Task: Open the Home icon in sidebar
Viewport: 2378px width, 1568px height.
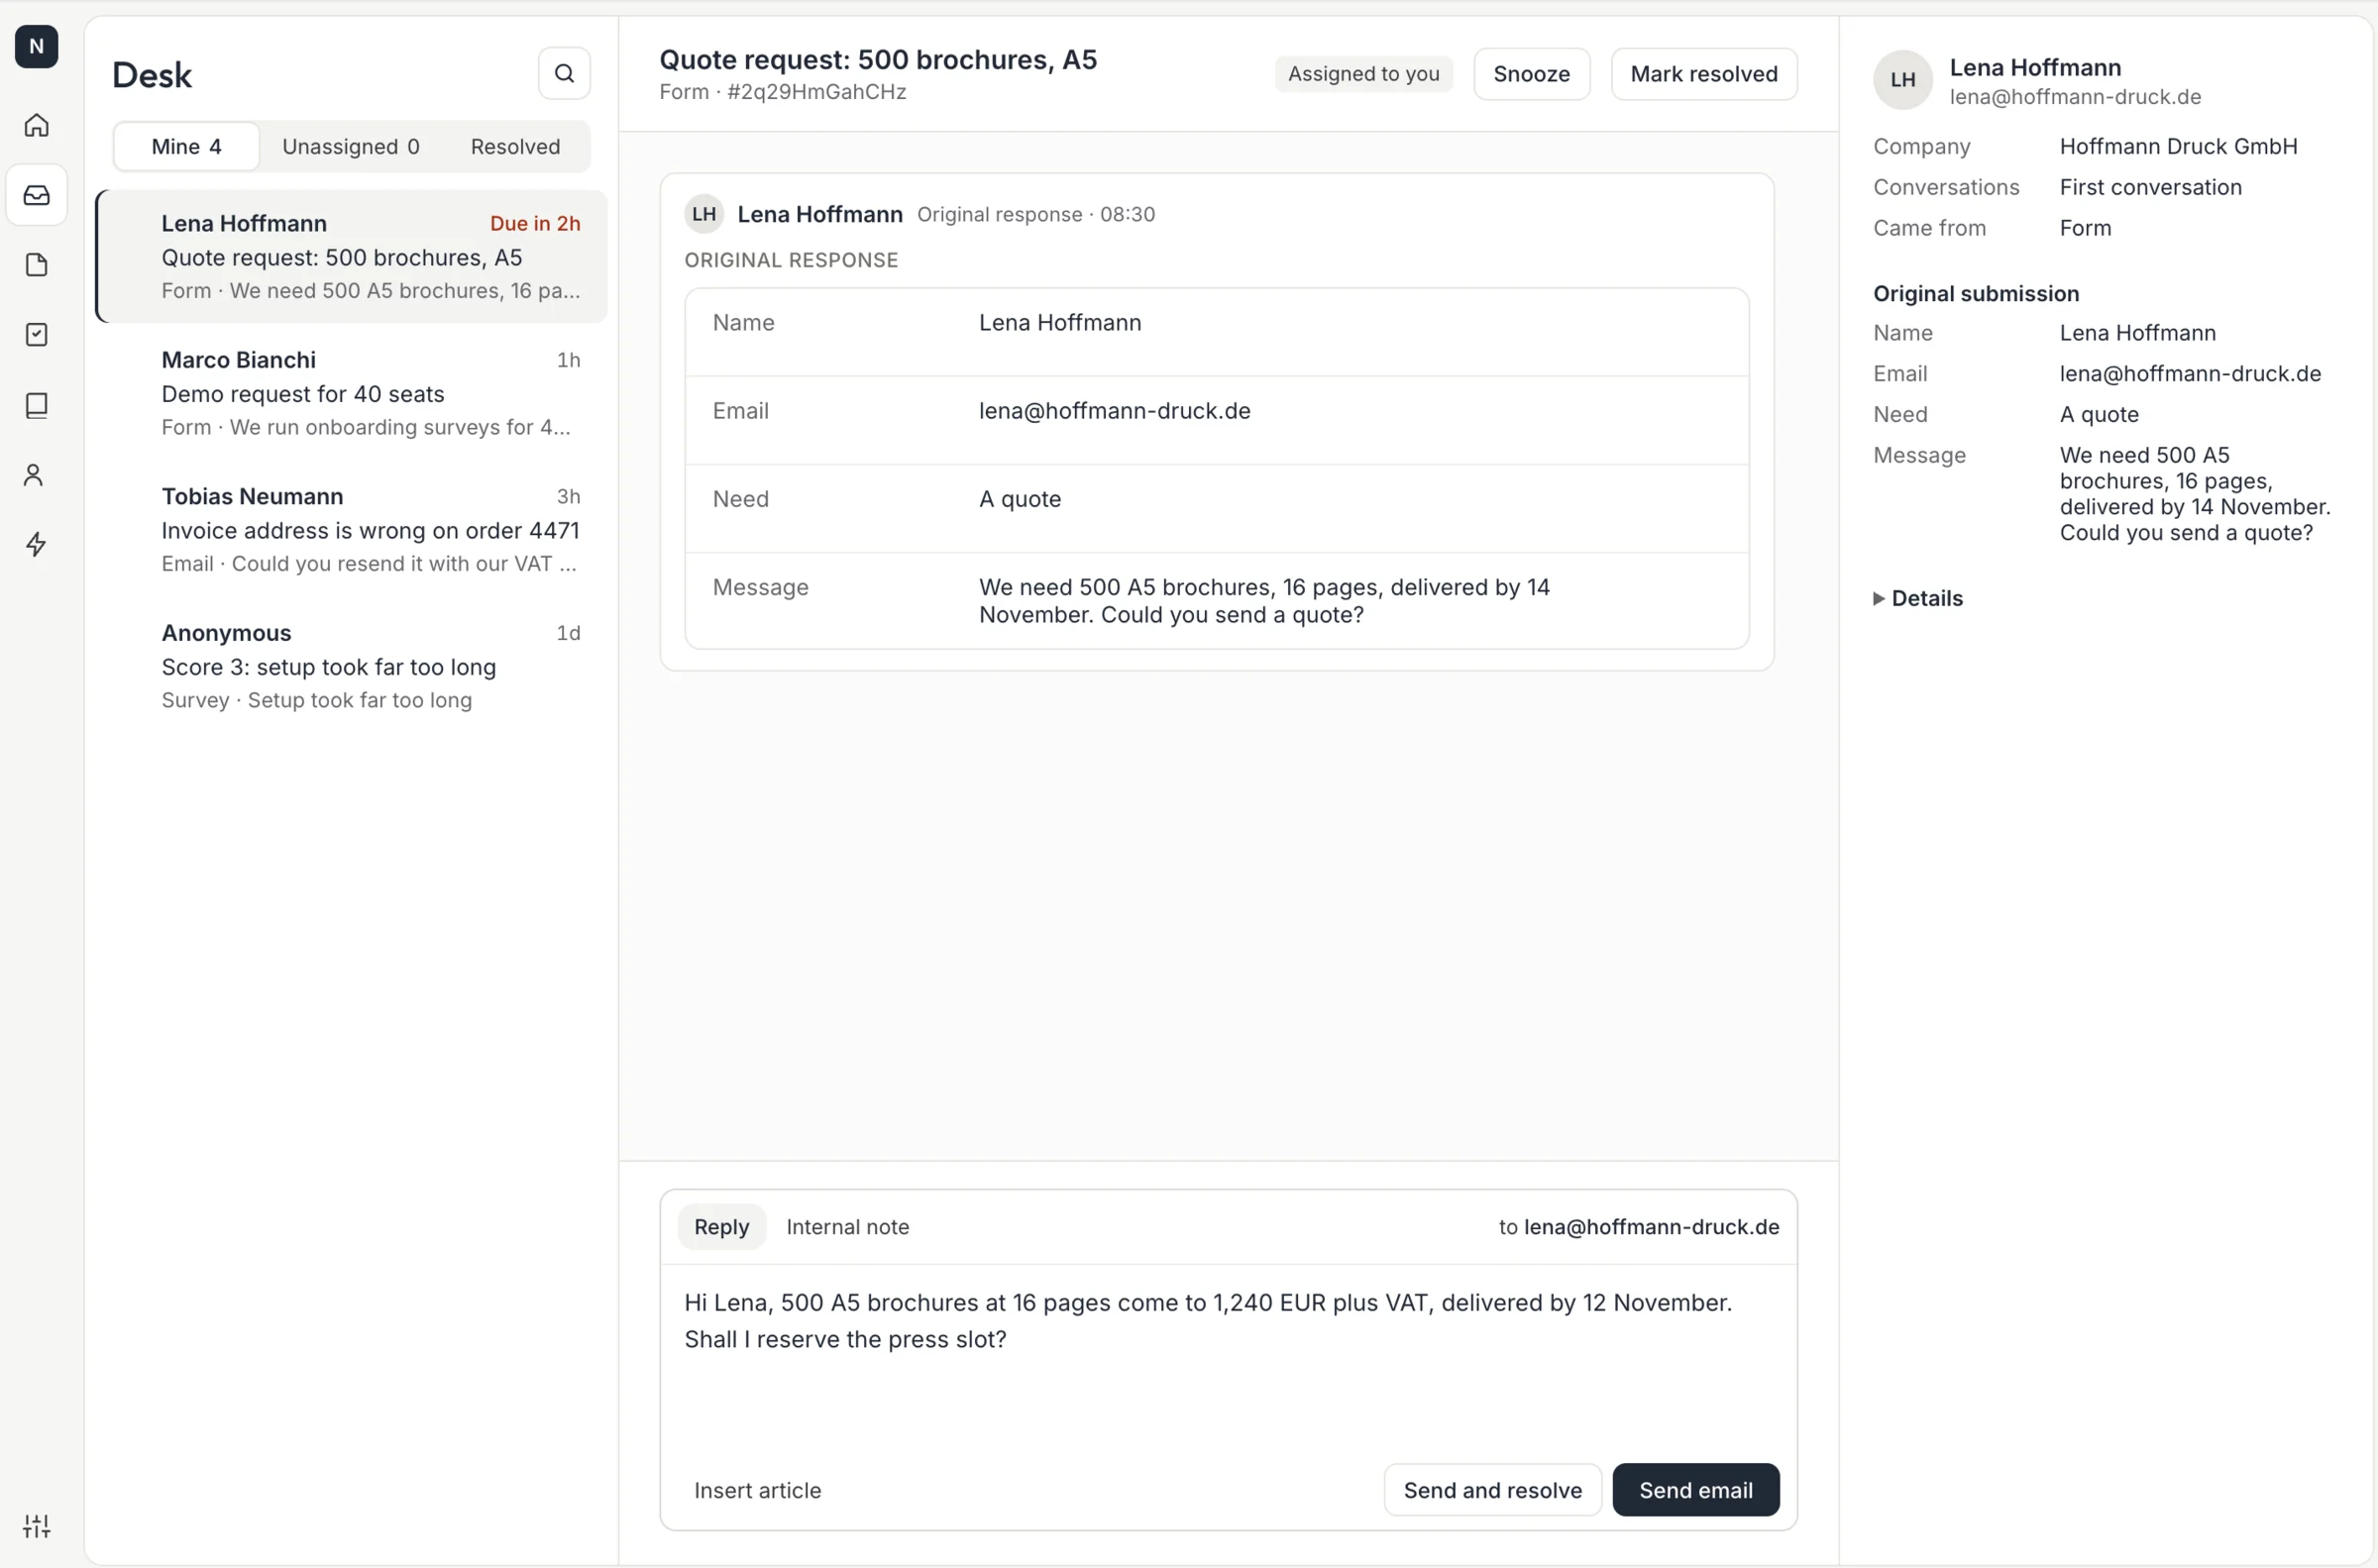Action: (x=36, y=125)
